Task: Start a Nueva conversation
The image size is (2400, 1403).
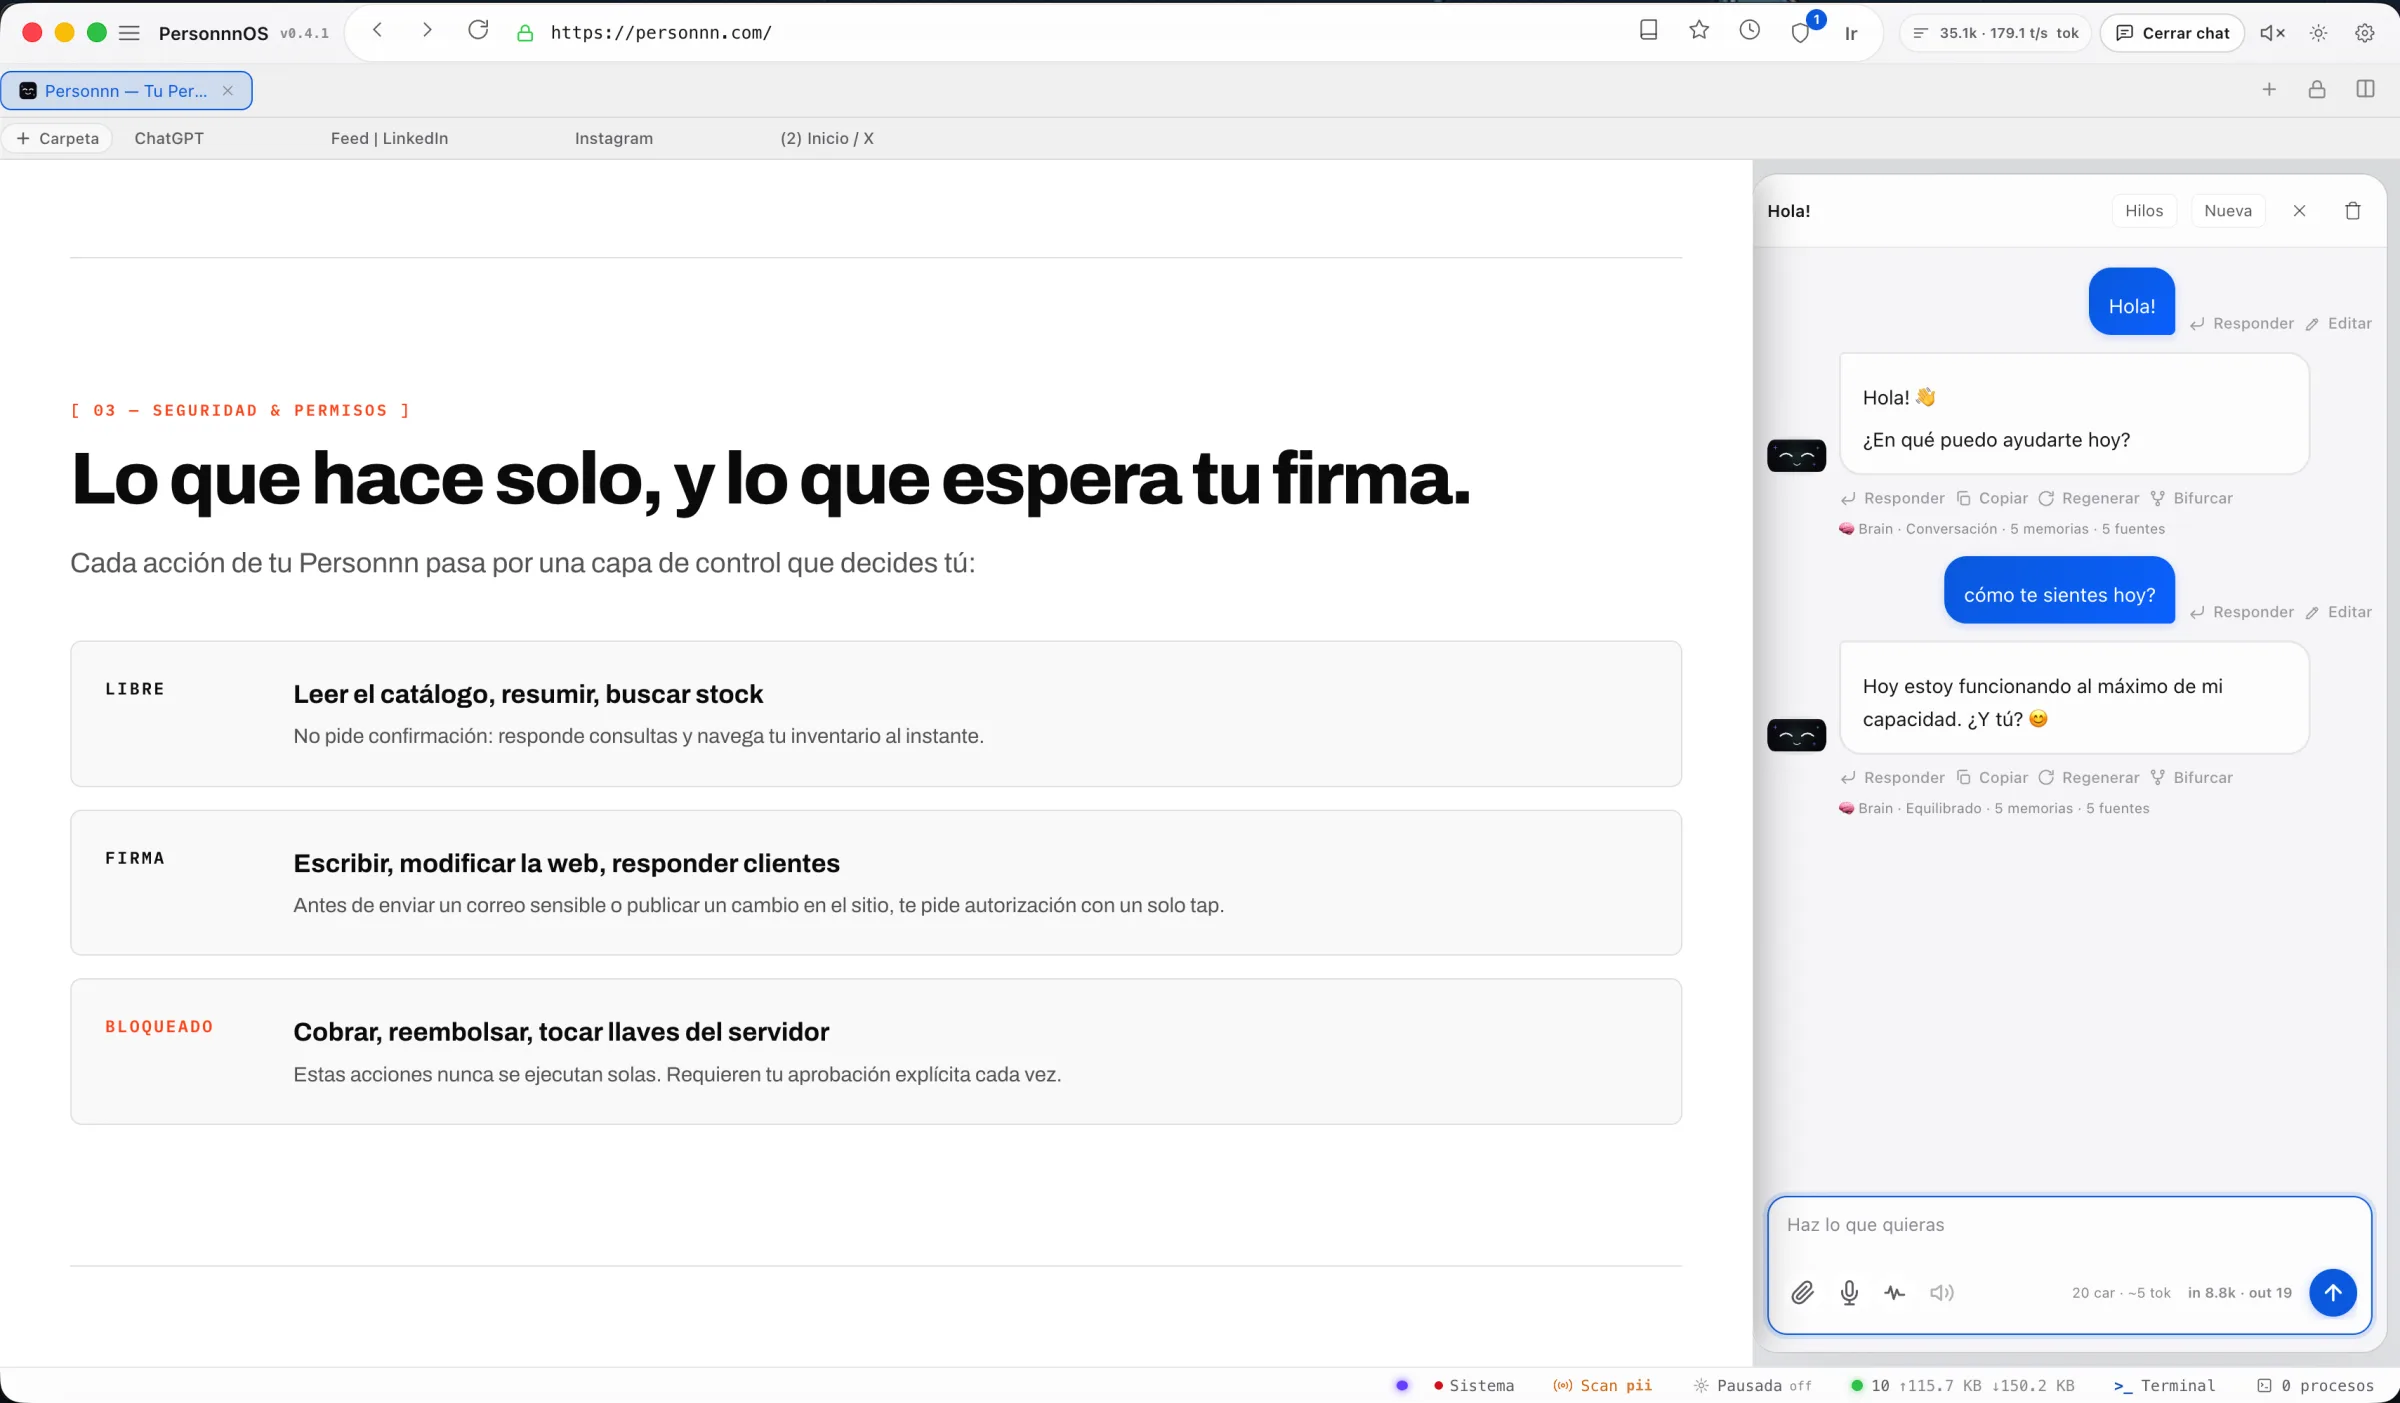Action: 2228,211
